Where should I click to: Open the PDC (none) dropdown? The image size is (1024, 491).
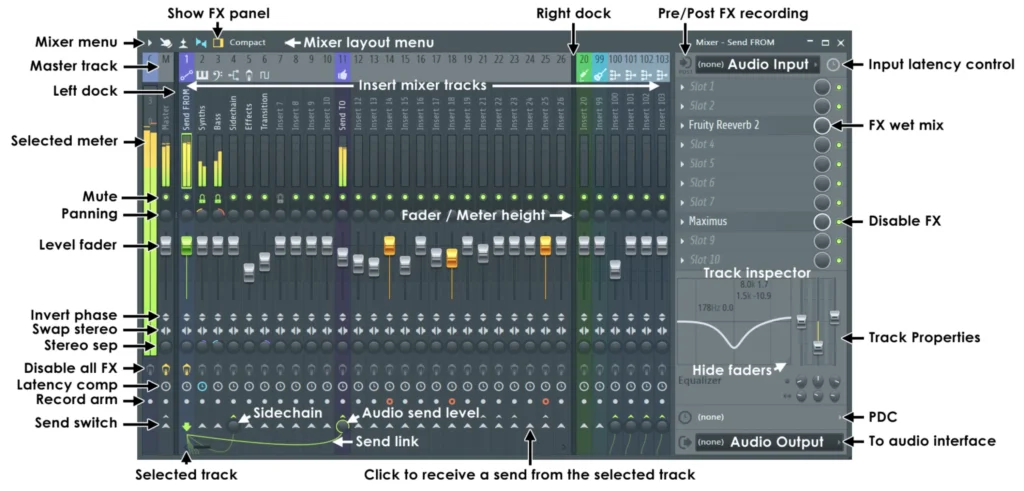[769, 417]
